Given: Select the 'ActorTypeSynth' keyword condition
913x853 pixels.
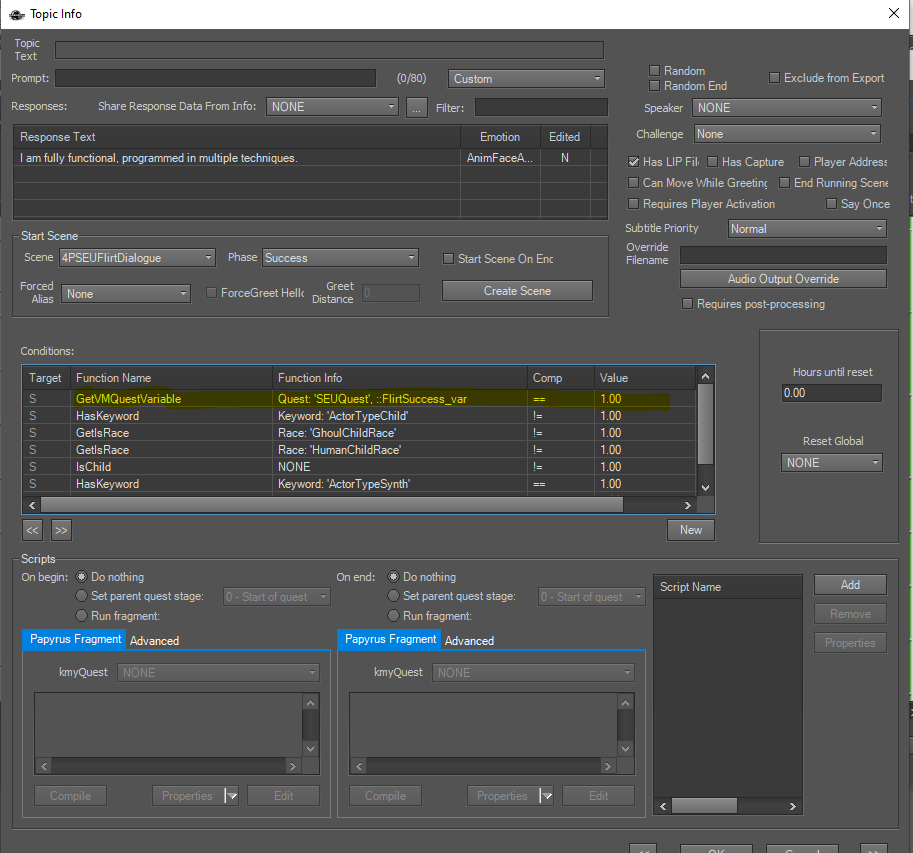Looking at the screenshot, I should tap(359, 484).
